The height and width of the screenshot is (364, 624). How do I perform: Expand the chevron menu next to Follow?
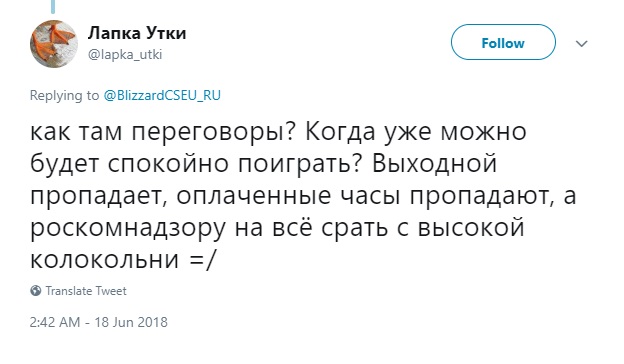tap(582, 43)
